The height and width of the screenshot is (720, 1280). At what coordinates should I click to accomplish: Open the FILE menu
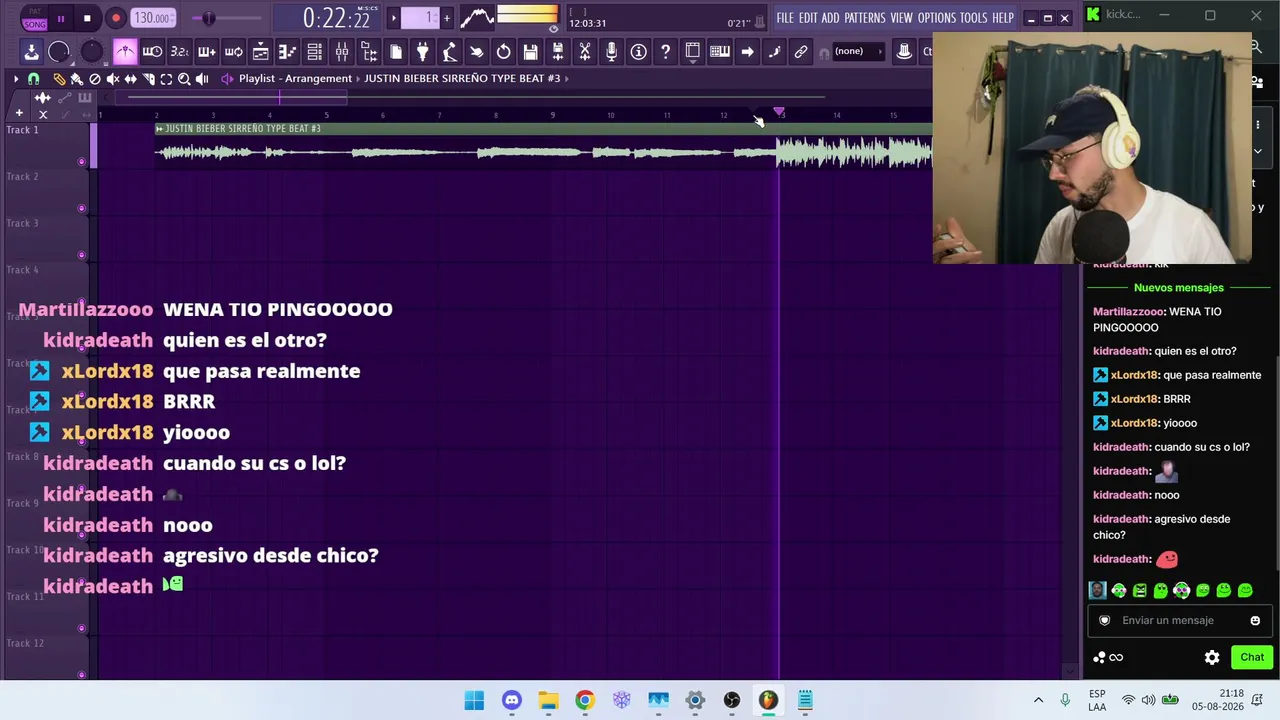[x=785, y=18]
